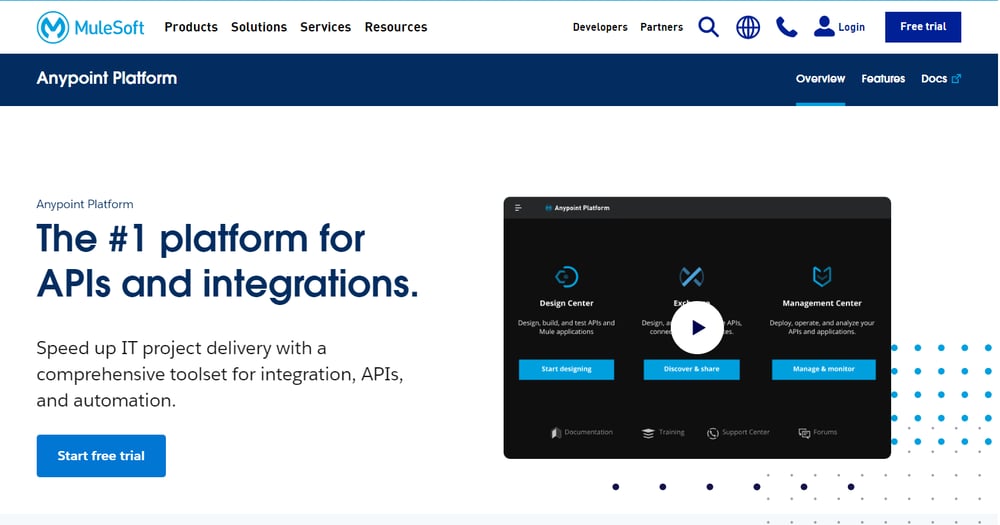The image size is (1000, 525).
Task: Open the search magnifier icon
Action: [x=708, y=27]
